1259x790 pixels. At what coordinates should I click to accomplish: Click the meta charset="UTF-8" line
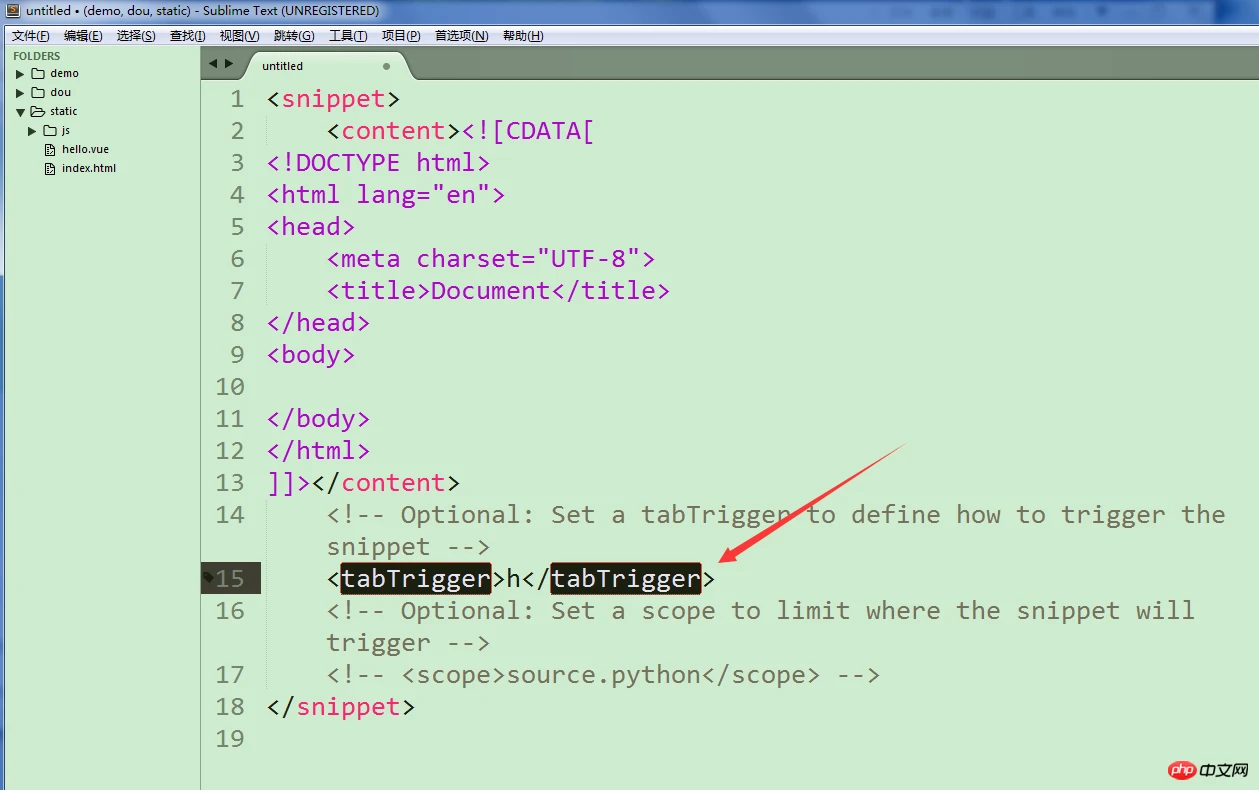491,259
